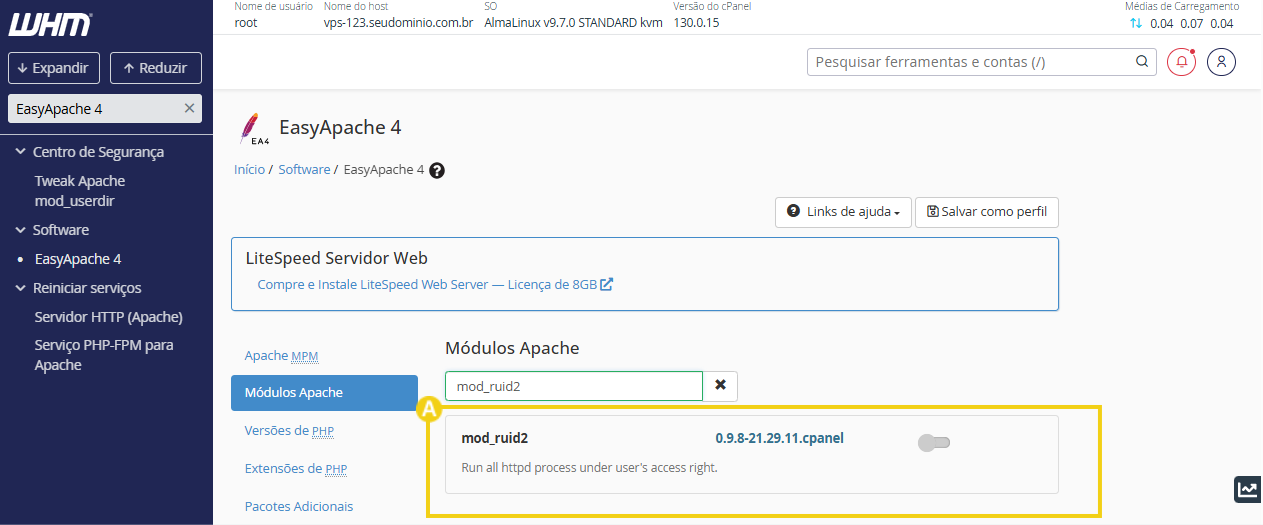This screenshot has height=525, width=1263.
Task: Click hostname vps-123.seudominio.com.br
Action: (x=398, y=23)
